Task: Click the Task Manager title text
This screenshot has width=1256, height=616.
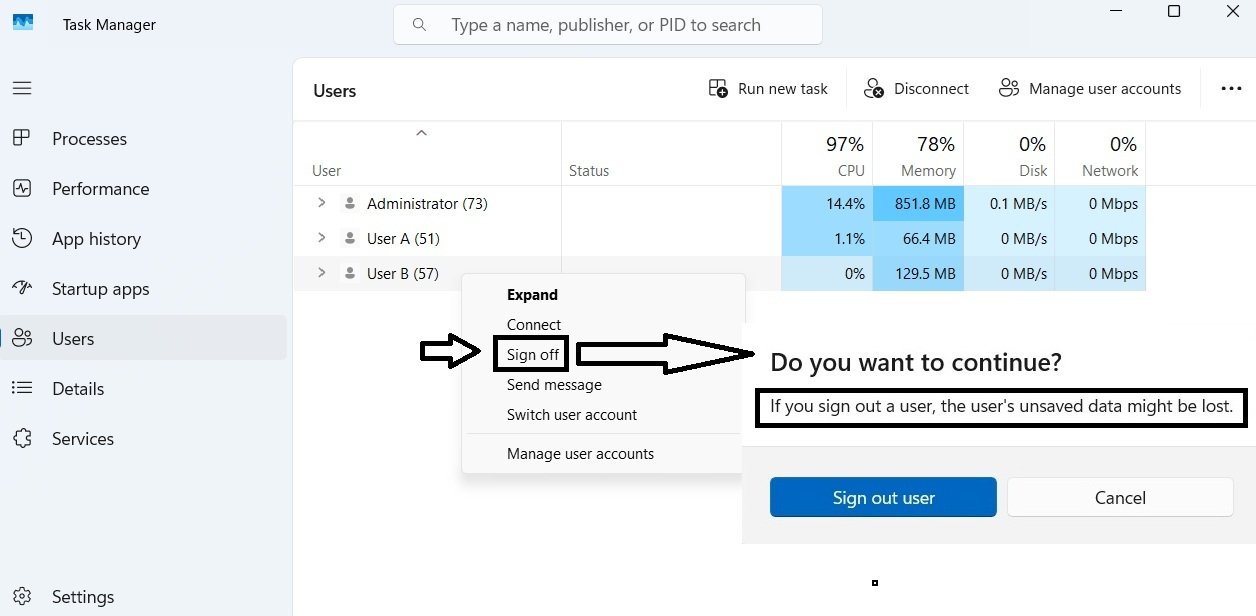Action: tap(109, 24)
